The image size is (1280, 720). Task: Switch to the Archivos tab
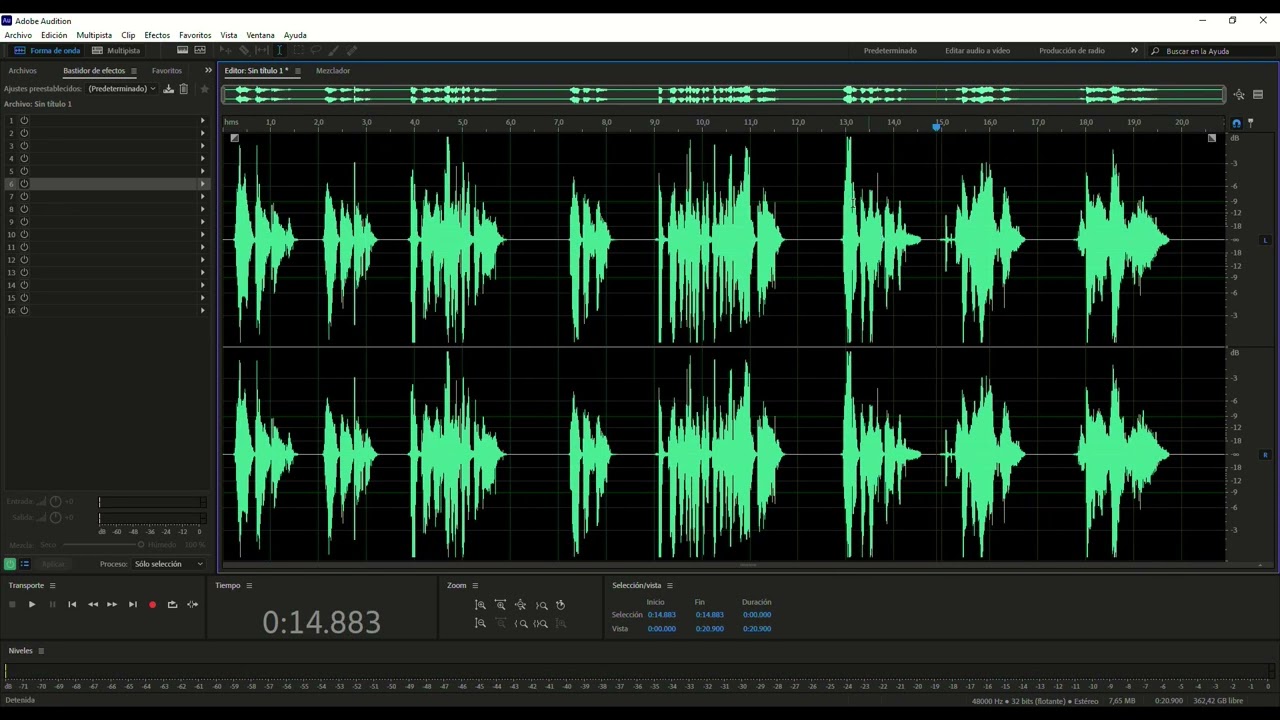tap(22, 71)
